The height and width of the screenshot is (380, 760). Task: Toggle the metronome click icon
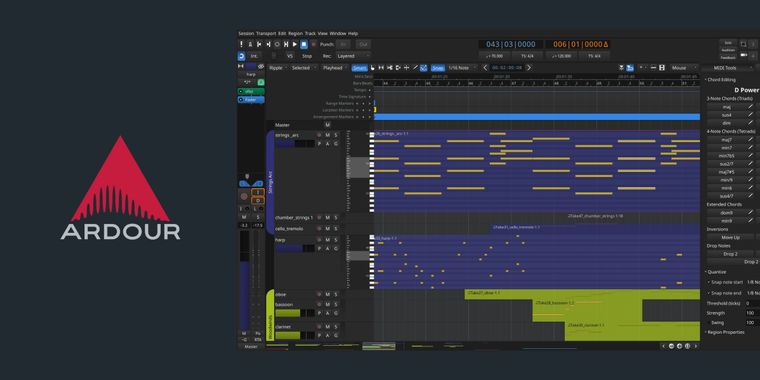250,44
